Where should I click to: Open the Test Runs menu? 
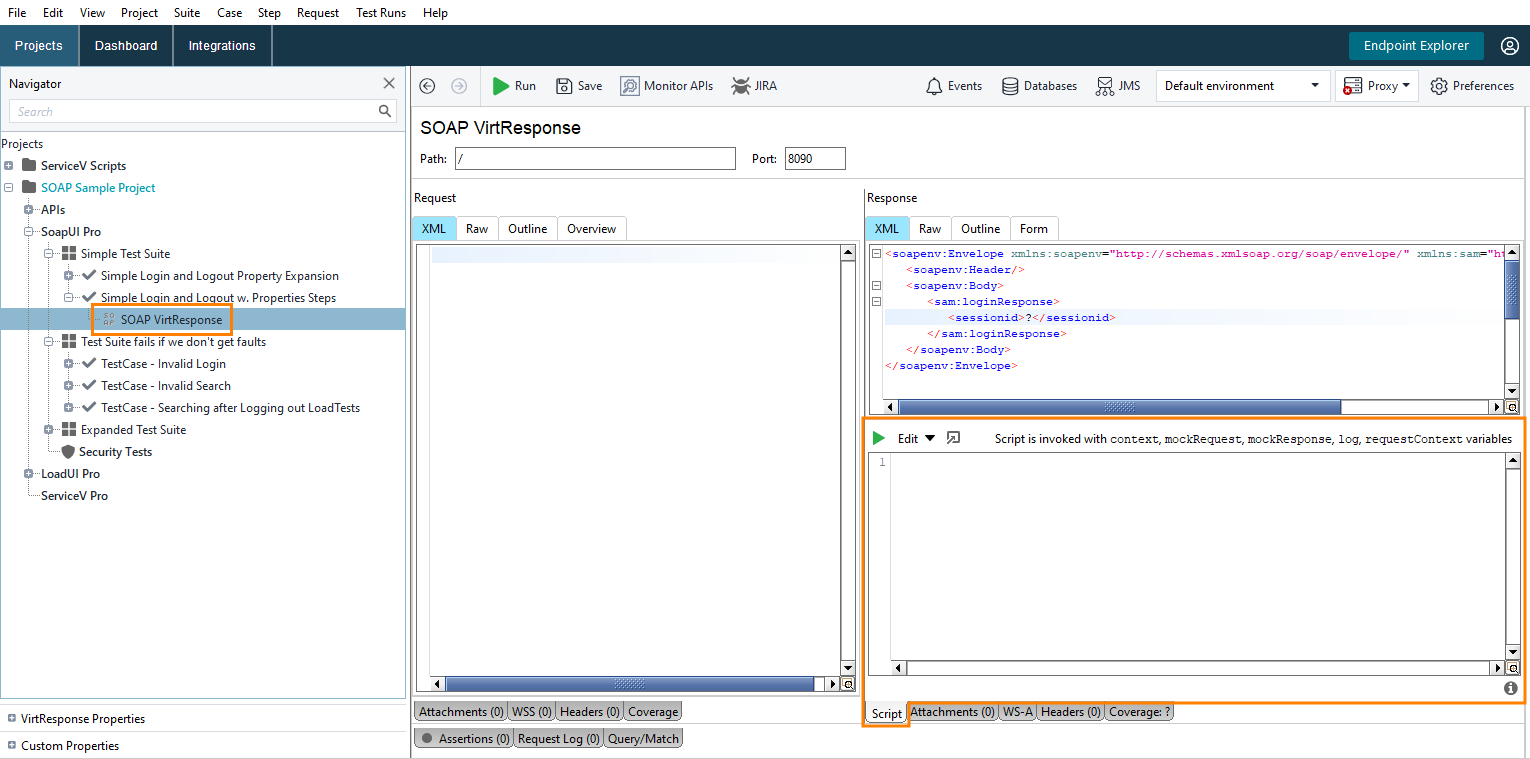[381, 13]
